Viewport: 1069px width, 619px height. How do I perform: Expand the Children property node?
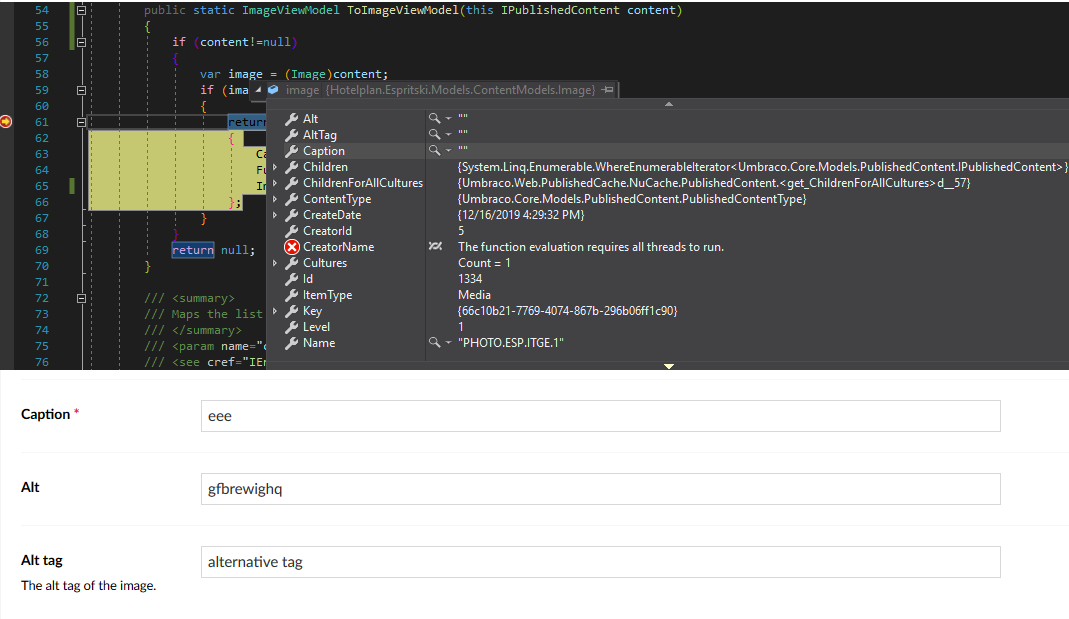[276, 167]
